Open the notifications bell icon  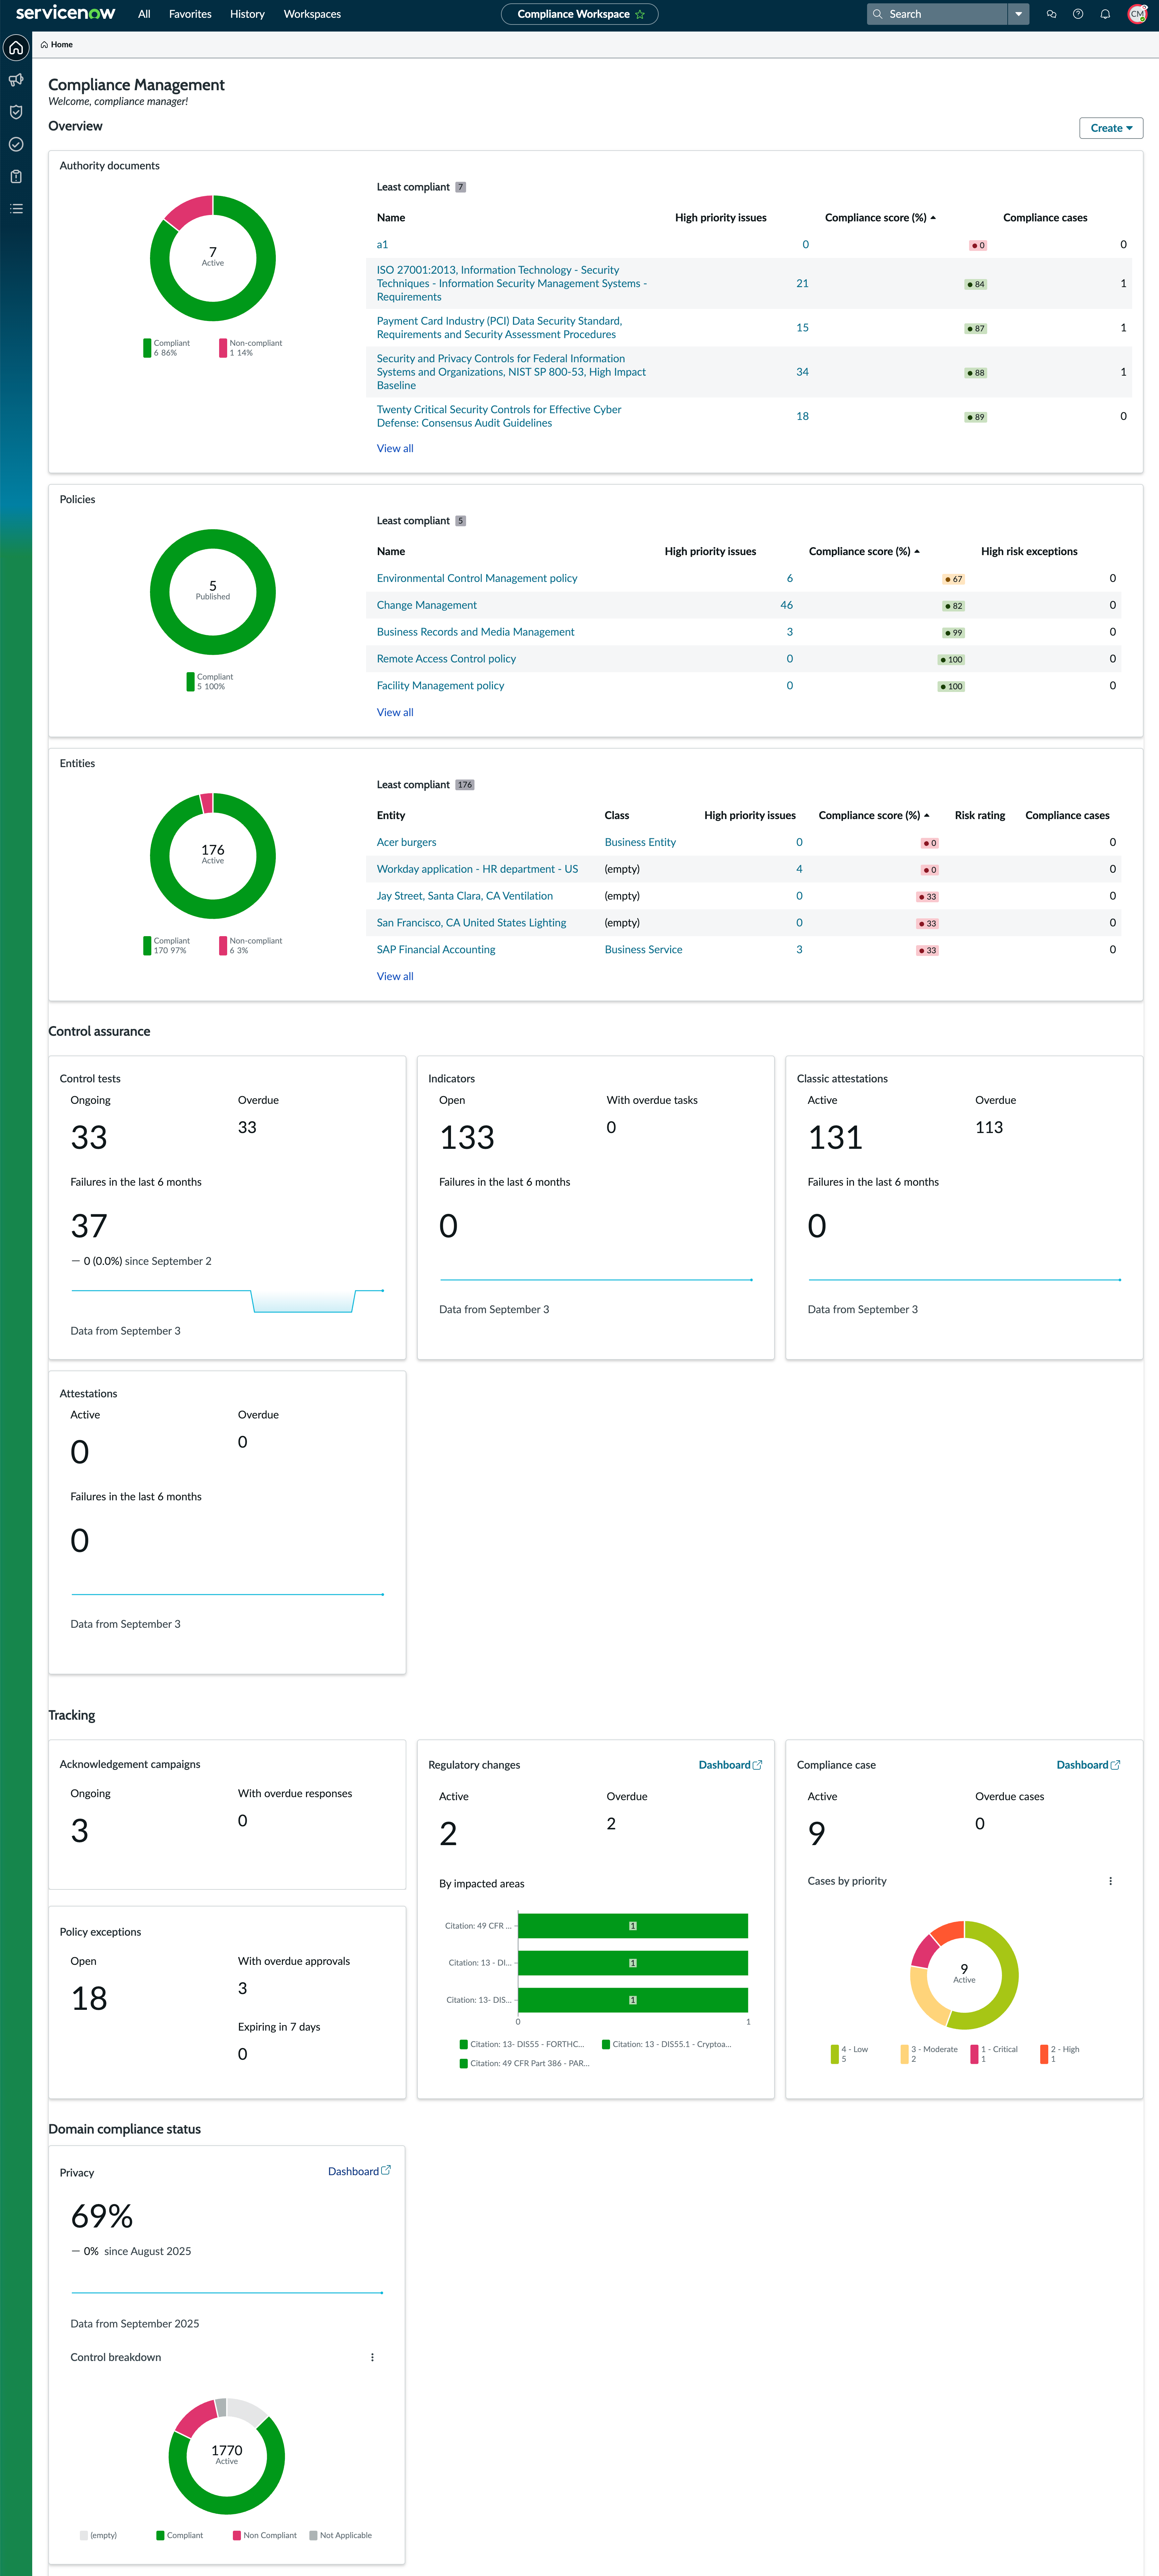[1105, 14]
